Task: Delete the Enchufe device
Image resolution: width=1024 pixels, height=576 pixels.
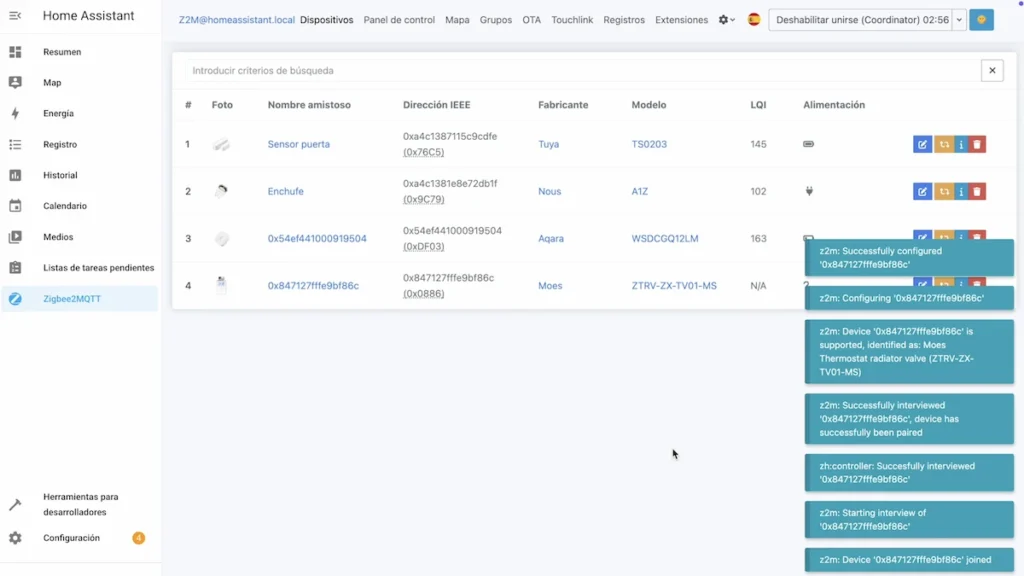Action: (977, 191)
